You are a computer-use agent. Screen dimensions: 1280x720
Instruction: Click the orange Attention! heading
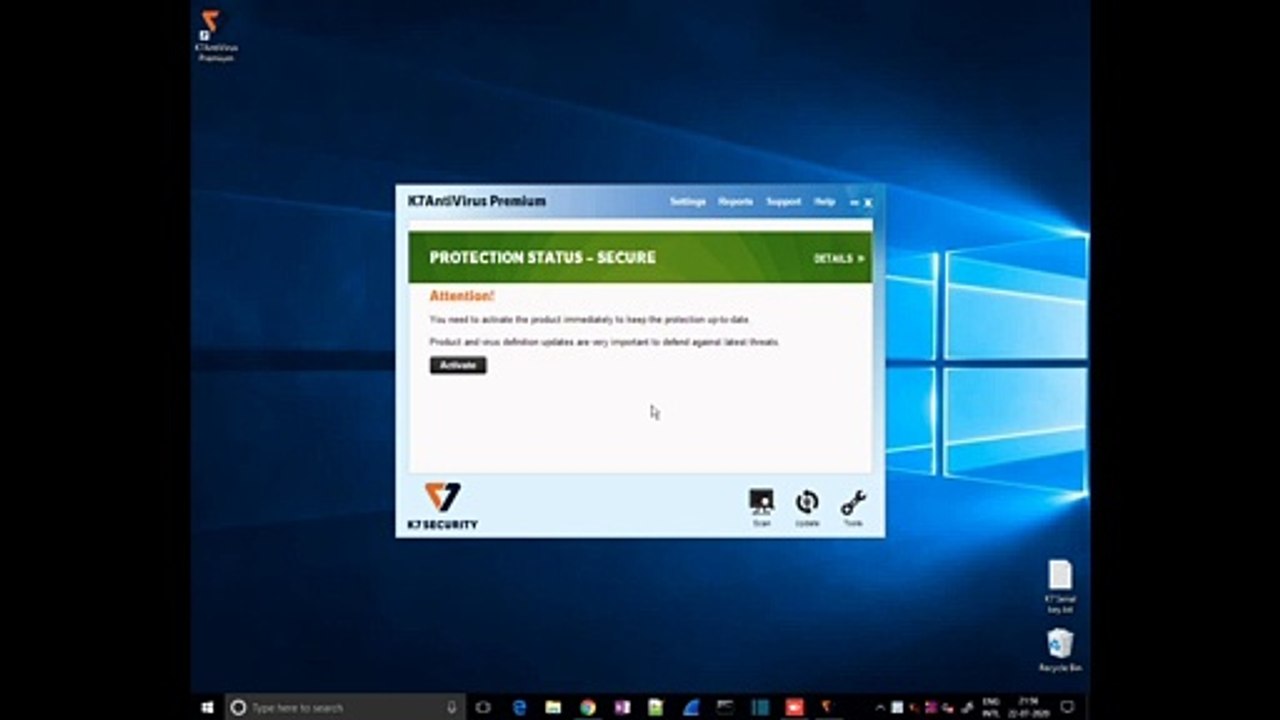click(x=462, y=296)
